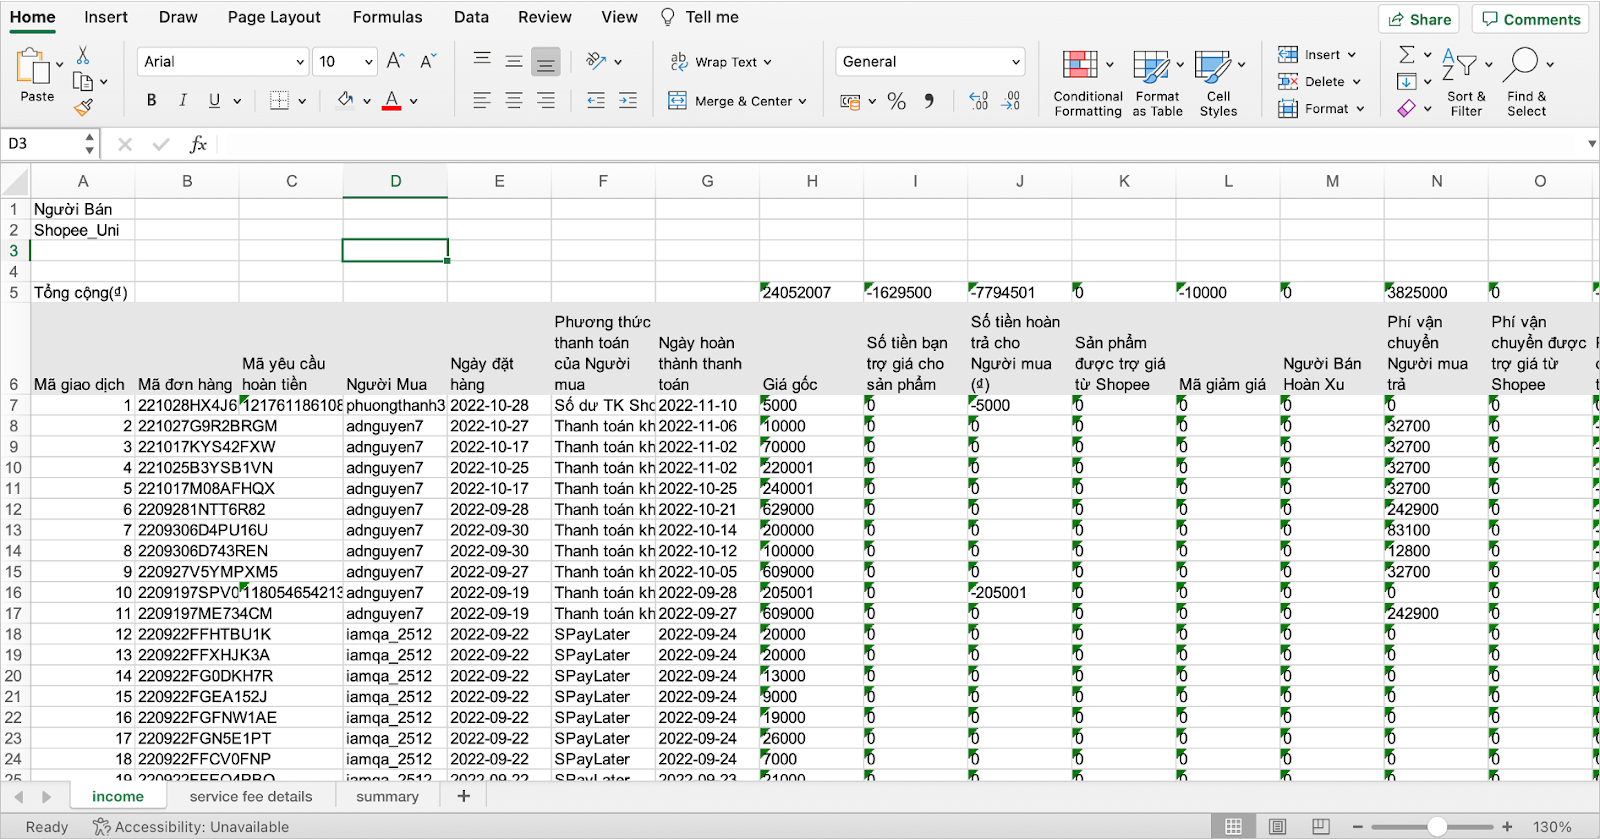Click Increase Font Size icon
This screenshot has height=839, width=1600.
[x=395, y=61]
